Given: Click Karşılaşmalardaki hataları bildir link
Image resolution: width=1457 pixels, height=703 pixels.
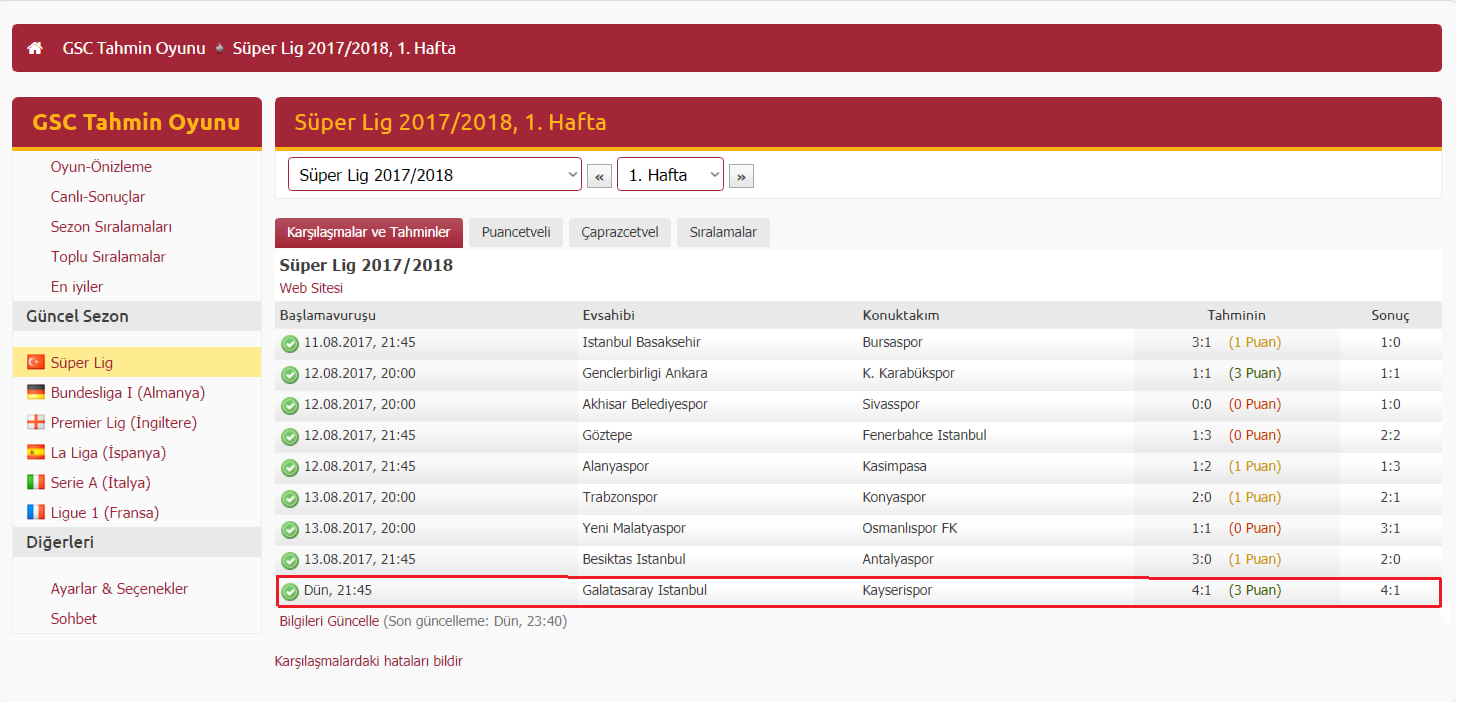Looking at the screenshot, I should click(369, 661).
